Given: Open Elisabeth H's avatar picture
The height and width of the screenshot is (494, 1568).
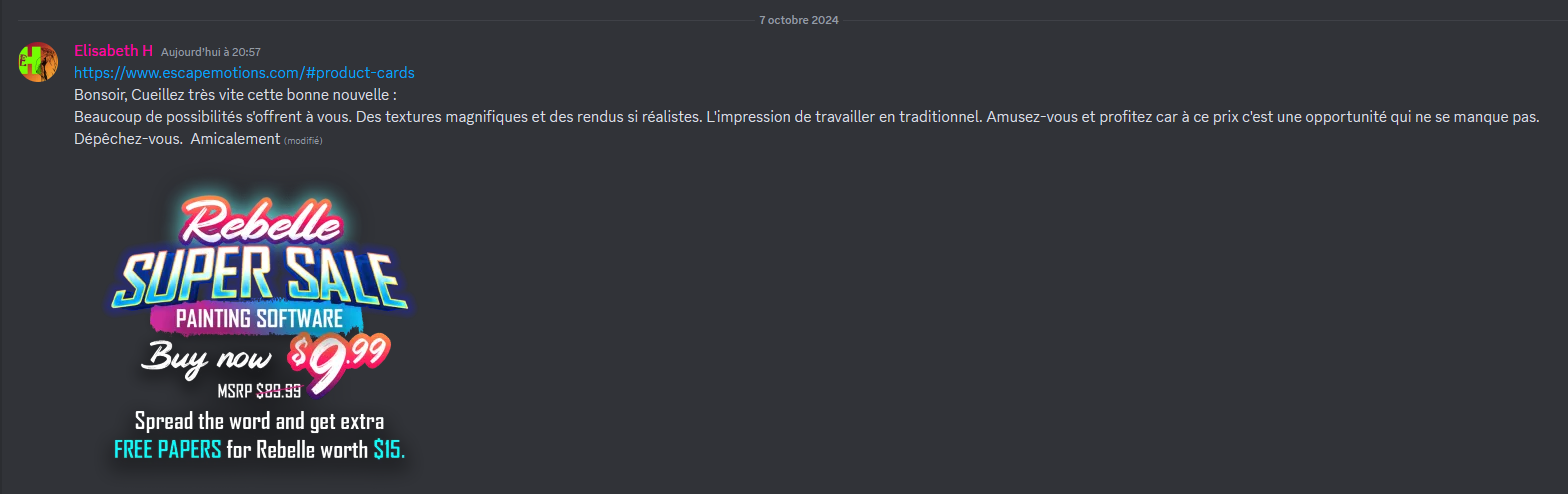Looking at the screenshot, I should coord(38,62).
